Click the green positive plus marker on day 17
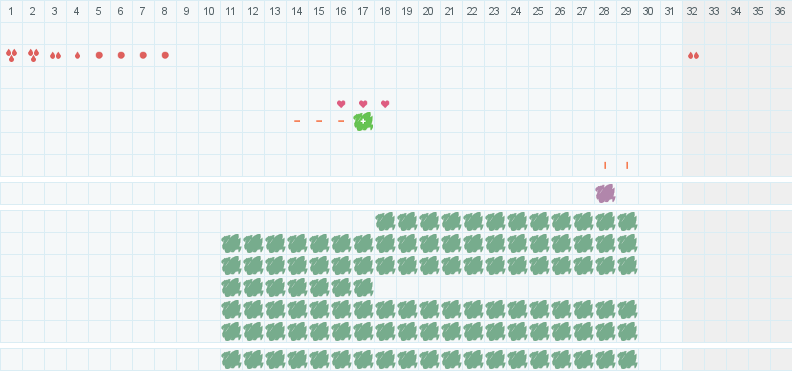The height and width of the screenshot is (371, 792). click(363, 122)
